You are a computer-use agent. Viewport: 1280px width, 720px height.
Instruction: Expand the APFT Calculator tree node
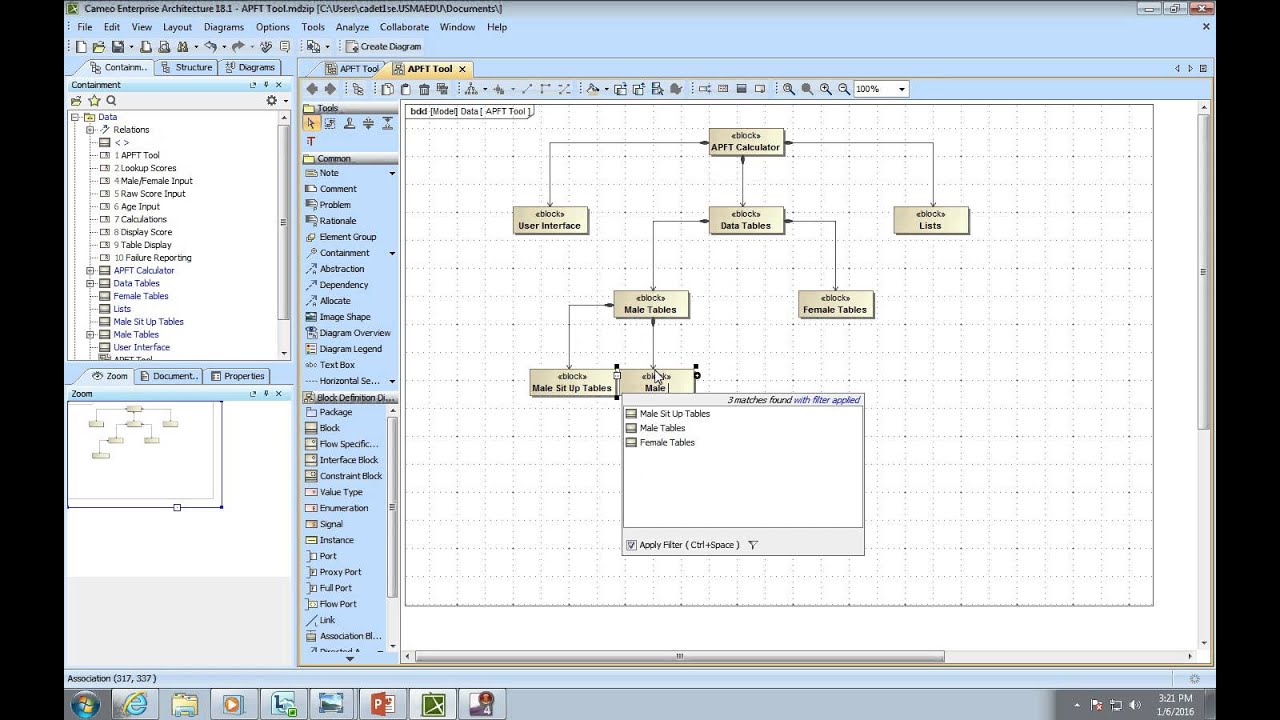90,271
